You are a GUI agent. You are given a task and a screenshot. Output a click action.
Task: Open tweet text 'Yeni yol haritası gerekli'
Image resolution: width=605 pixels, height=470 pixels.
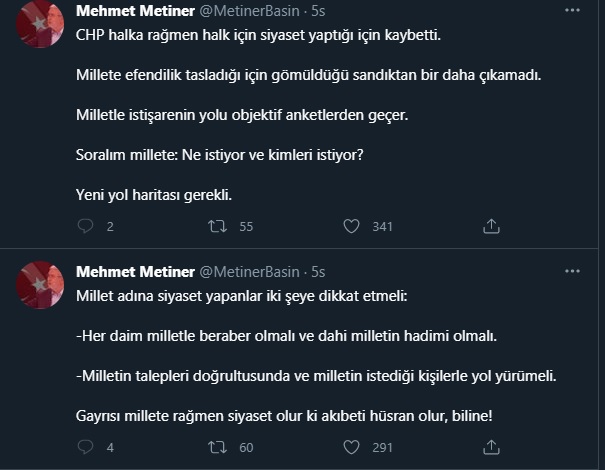[x=154, y=193]
